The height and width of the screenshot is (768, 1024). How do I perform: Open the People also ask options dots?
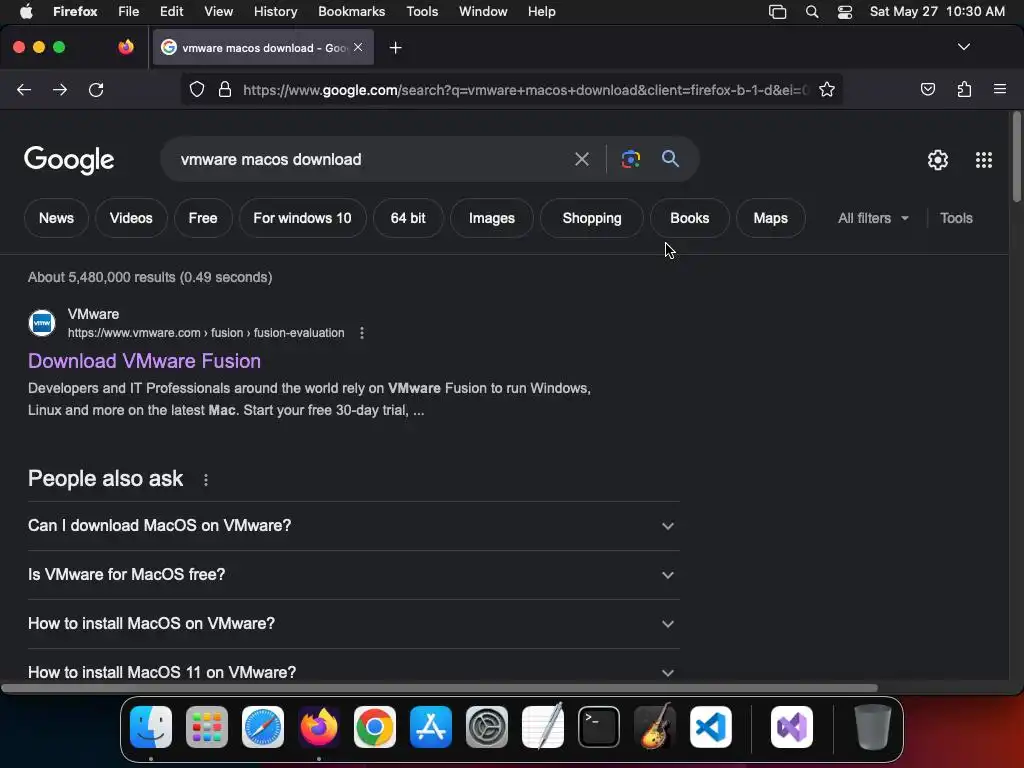pyautogui.click(x=206, y=480)
